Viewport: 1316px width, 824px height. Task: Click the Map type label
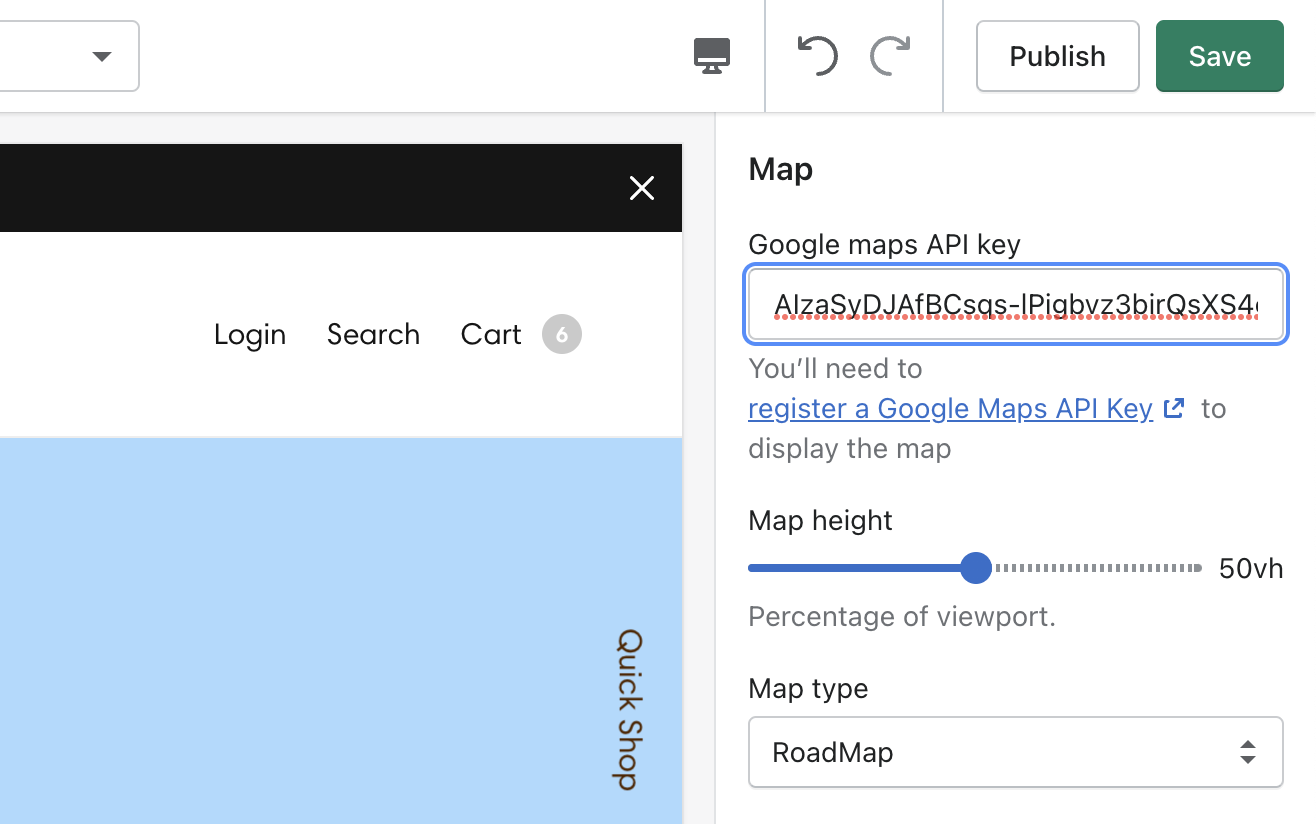[808, 689]
